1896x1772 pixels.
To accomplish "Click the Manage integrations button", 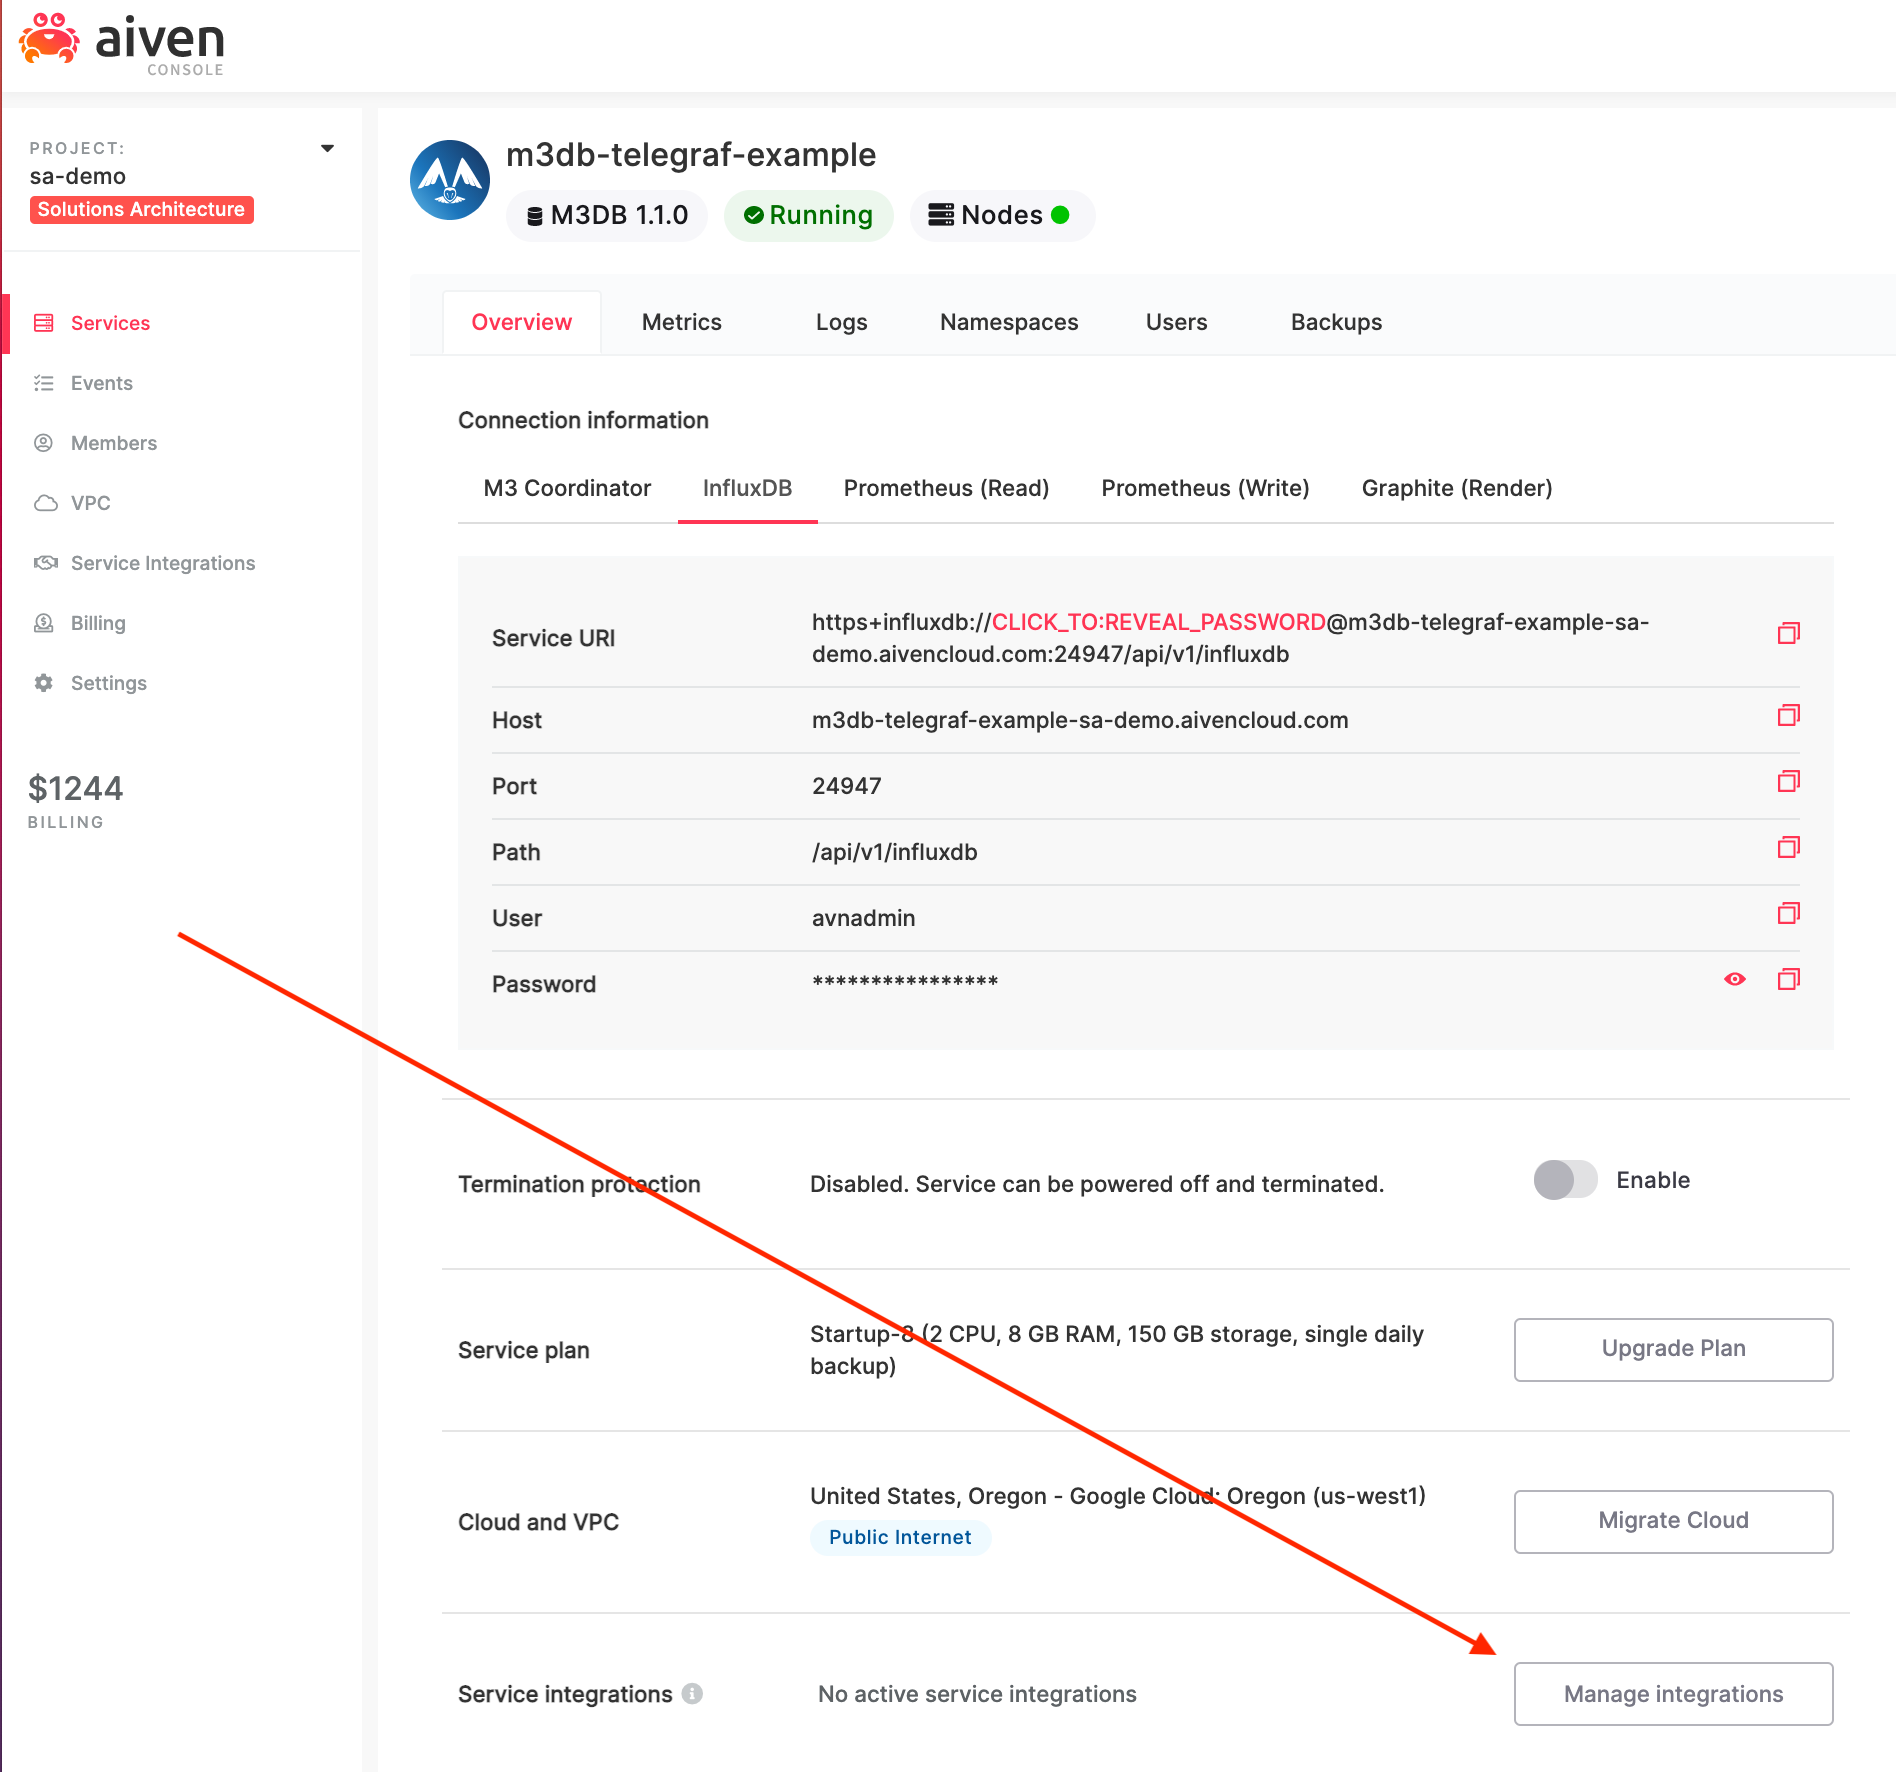I will (1673, 1693).
